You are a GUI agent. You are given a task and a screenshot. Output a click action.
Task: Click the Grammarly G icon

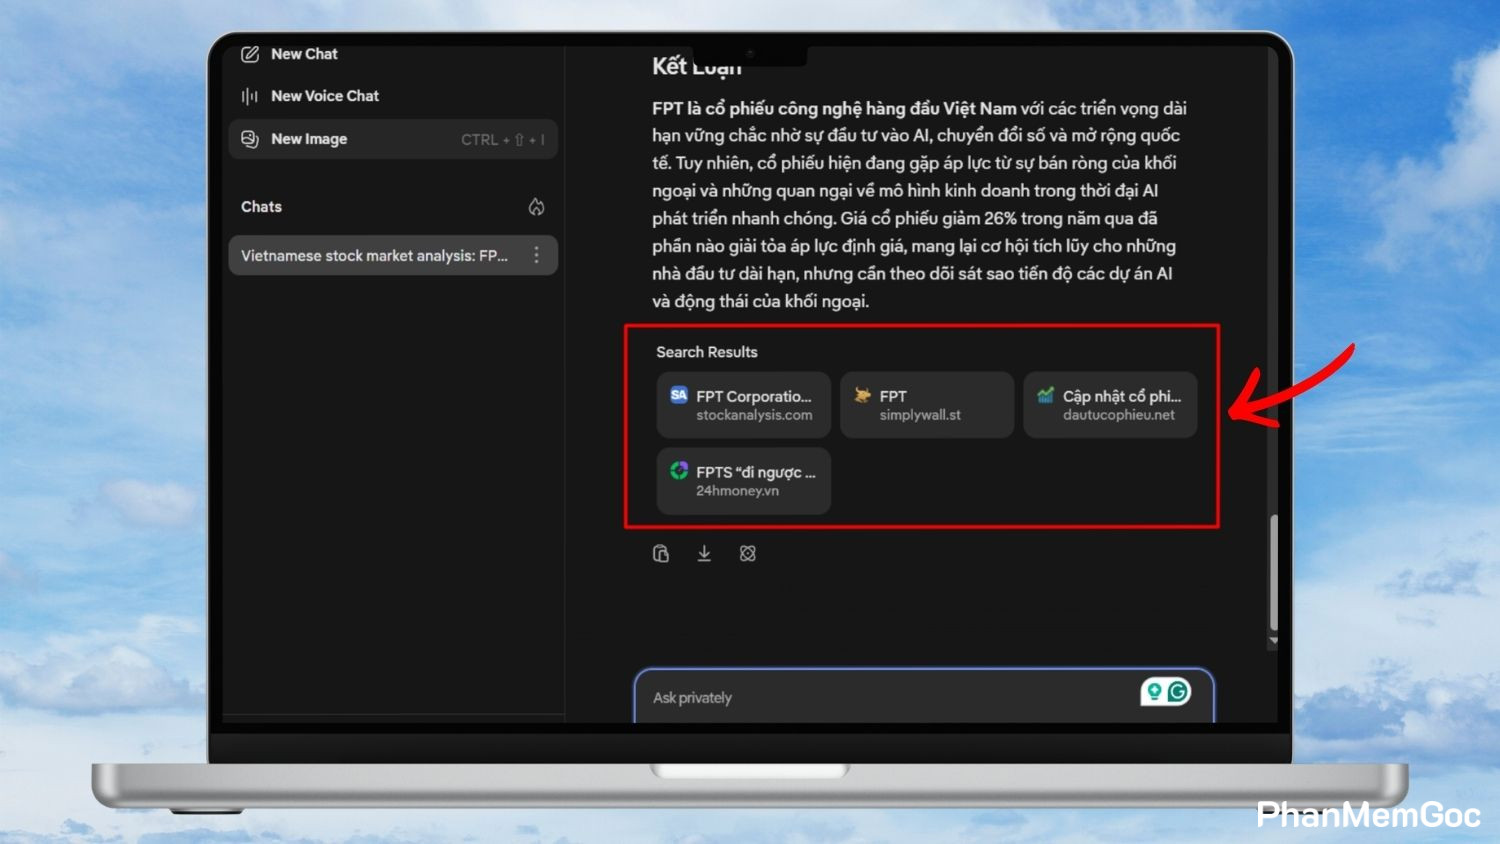(x=1178, y=691)
